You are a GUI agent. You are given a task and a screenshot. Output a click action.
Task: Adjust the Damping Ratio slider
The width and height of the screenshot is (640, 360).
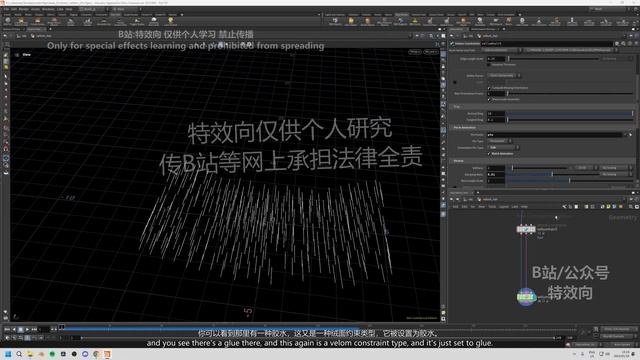click(x=552, y=174)
